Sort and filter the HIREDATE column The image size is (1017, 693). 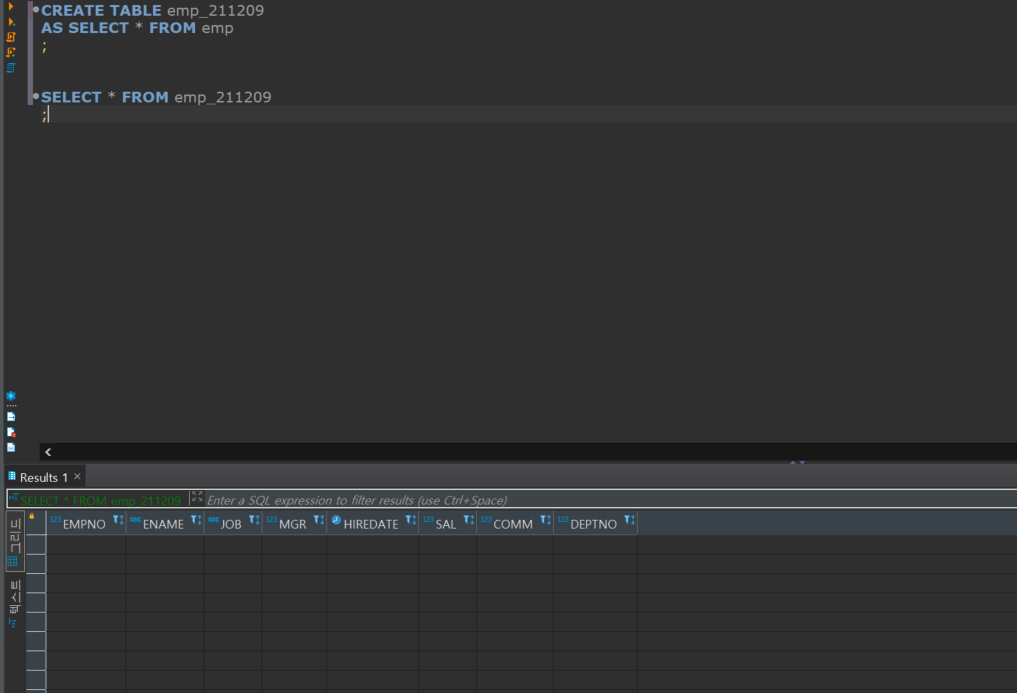[411, 520]
